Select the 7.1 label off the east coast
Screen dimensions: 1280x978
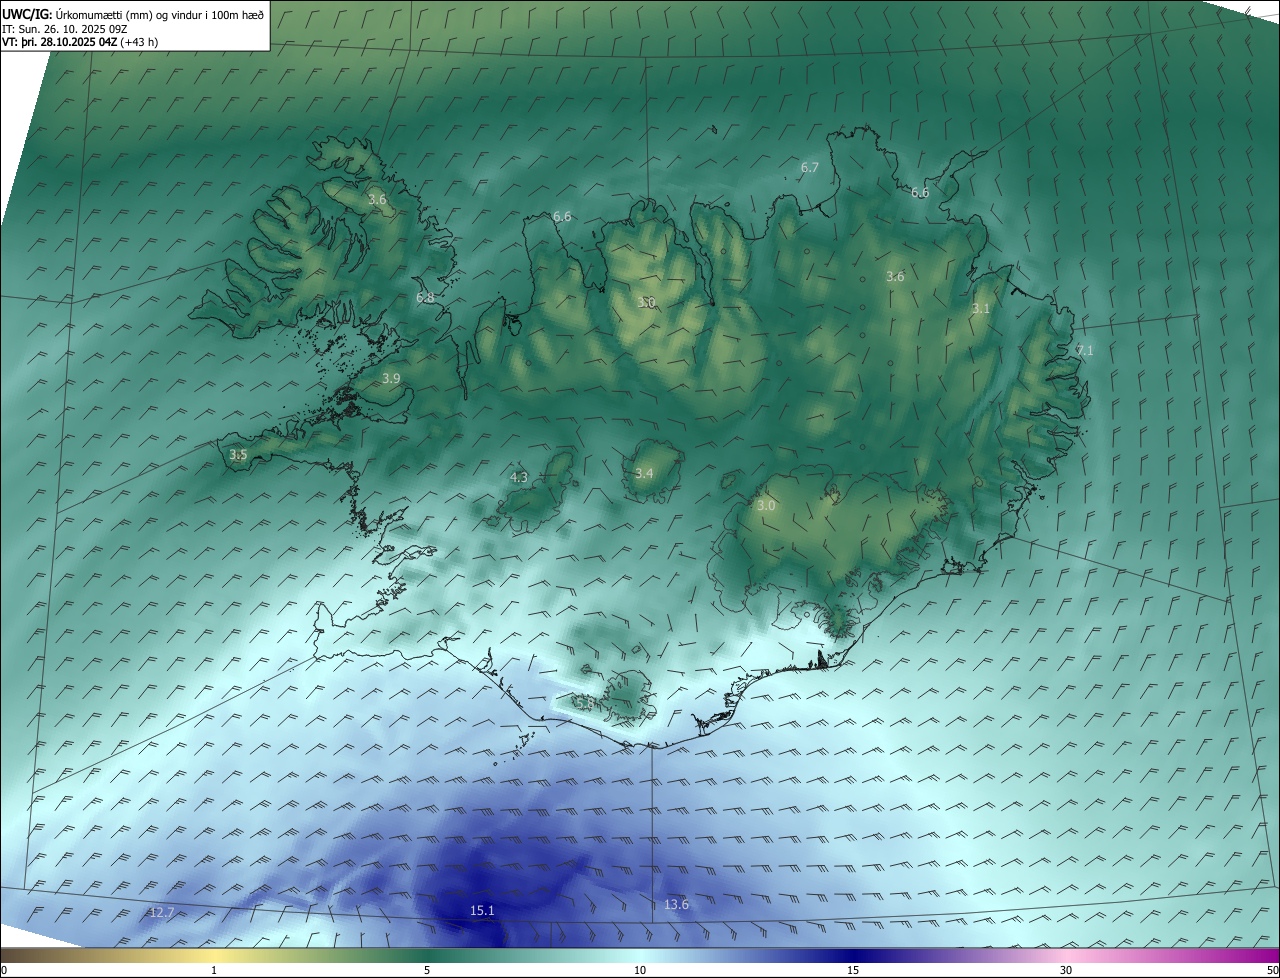[1084, 351]
